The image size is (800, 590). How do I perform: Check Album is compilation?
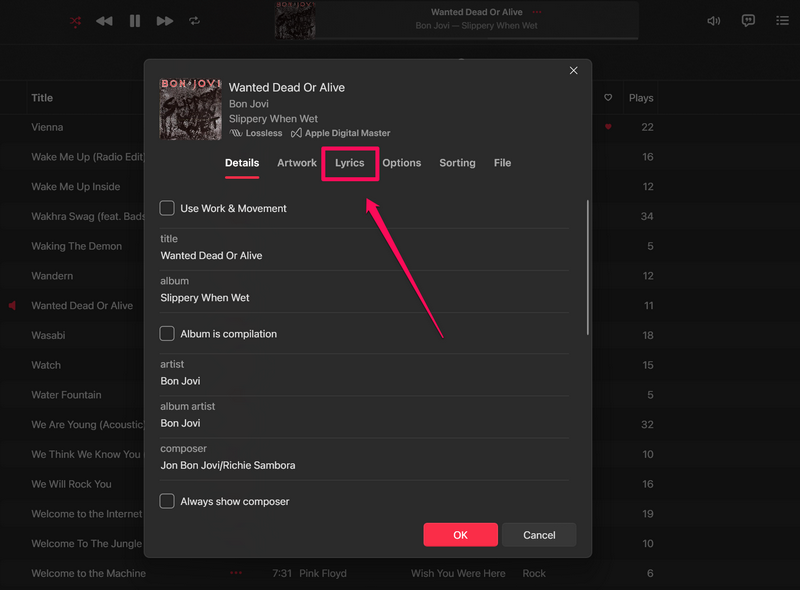(167, 334)
